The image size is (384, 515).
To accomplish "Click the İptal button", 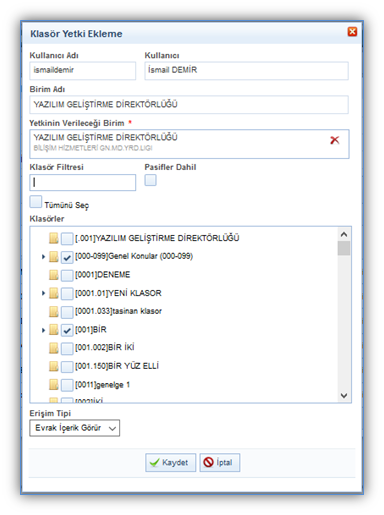I will (x=219, y=462).
